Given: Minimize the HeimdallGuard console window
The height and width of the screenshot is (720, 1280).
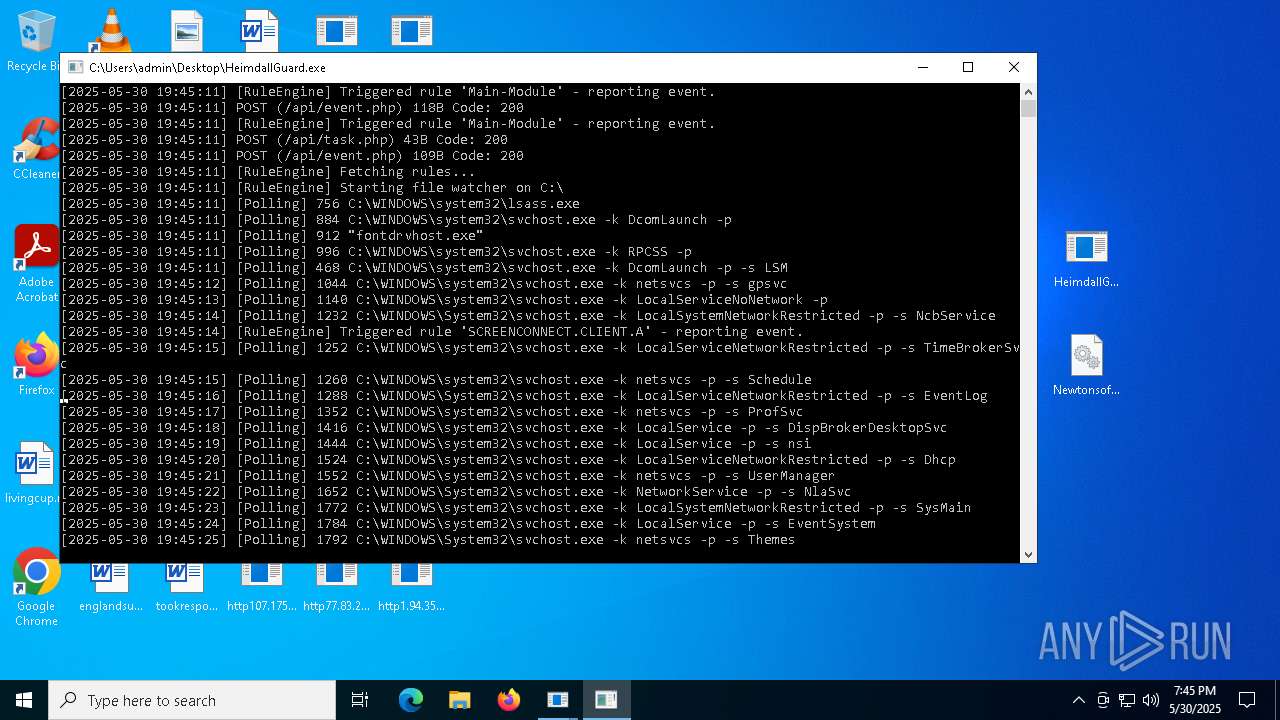Looking at the screenshot, I should [922, 67].
